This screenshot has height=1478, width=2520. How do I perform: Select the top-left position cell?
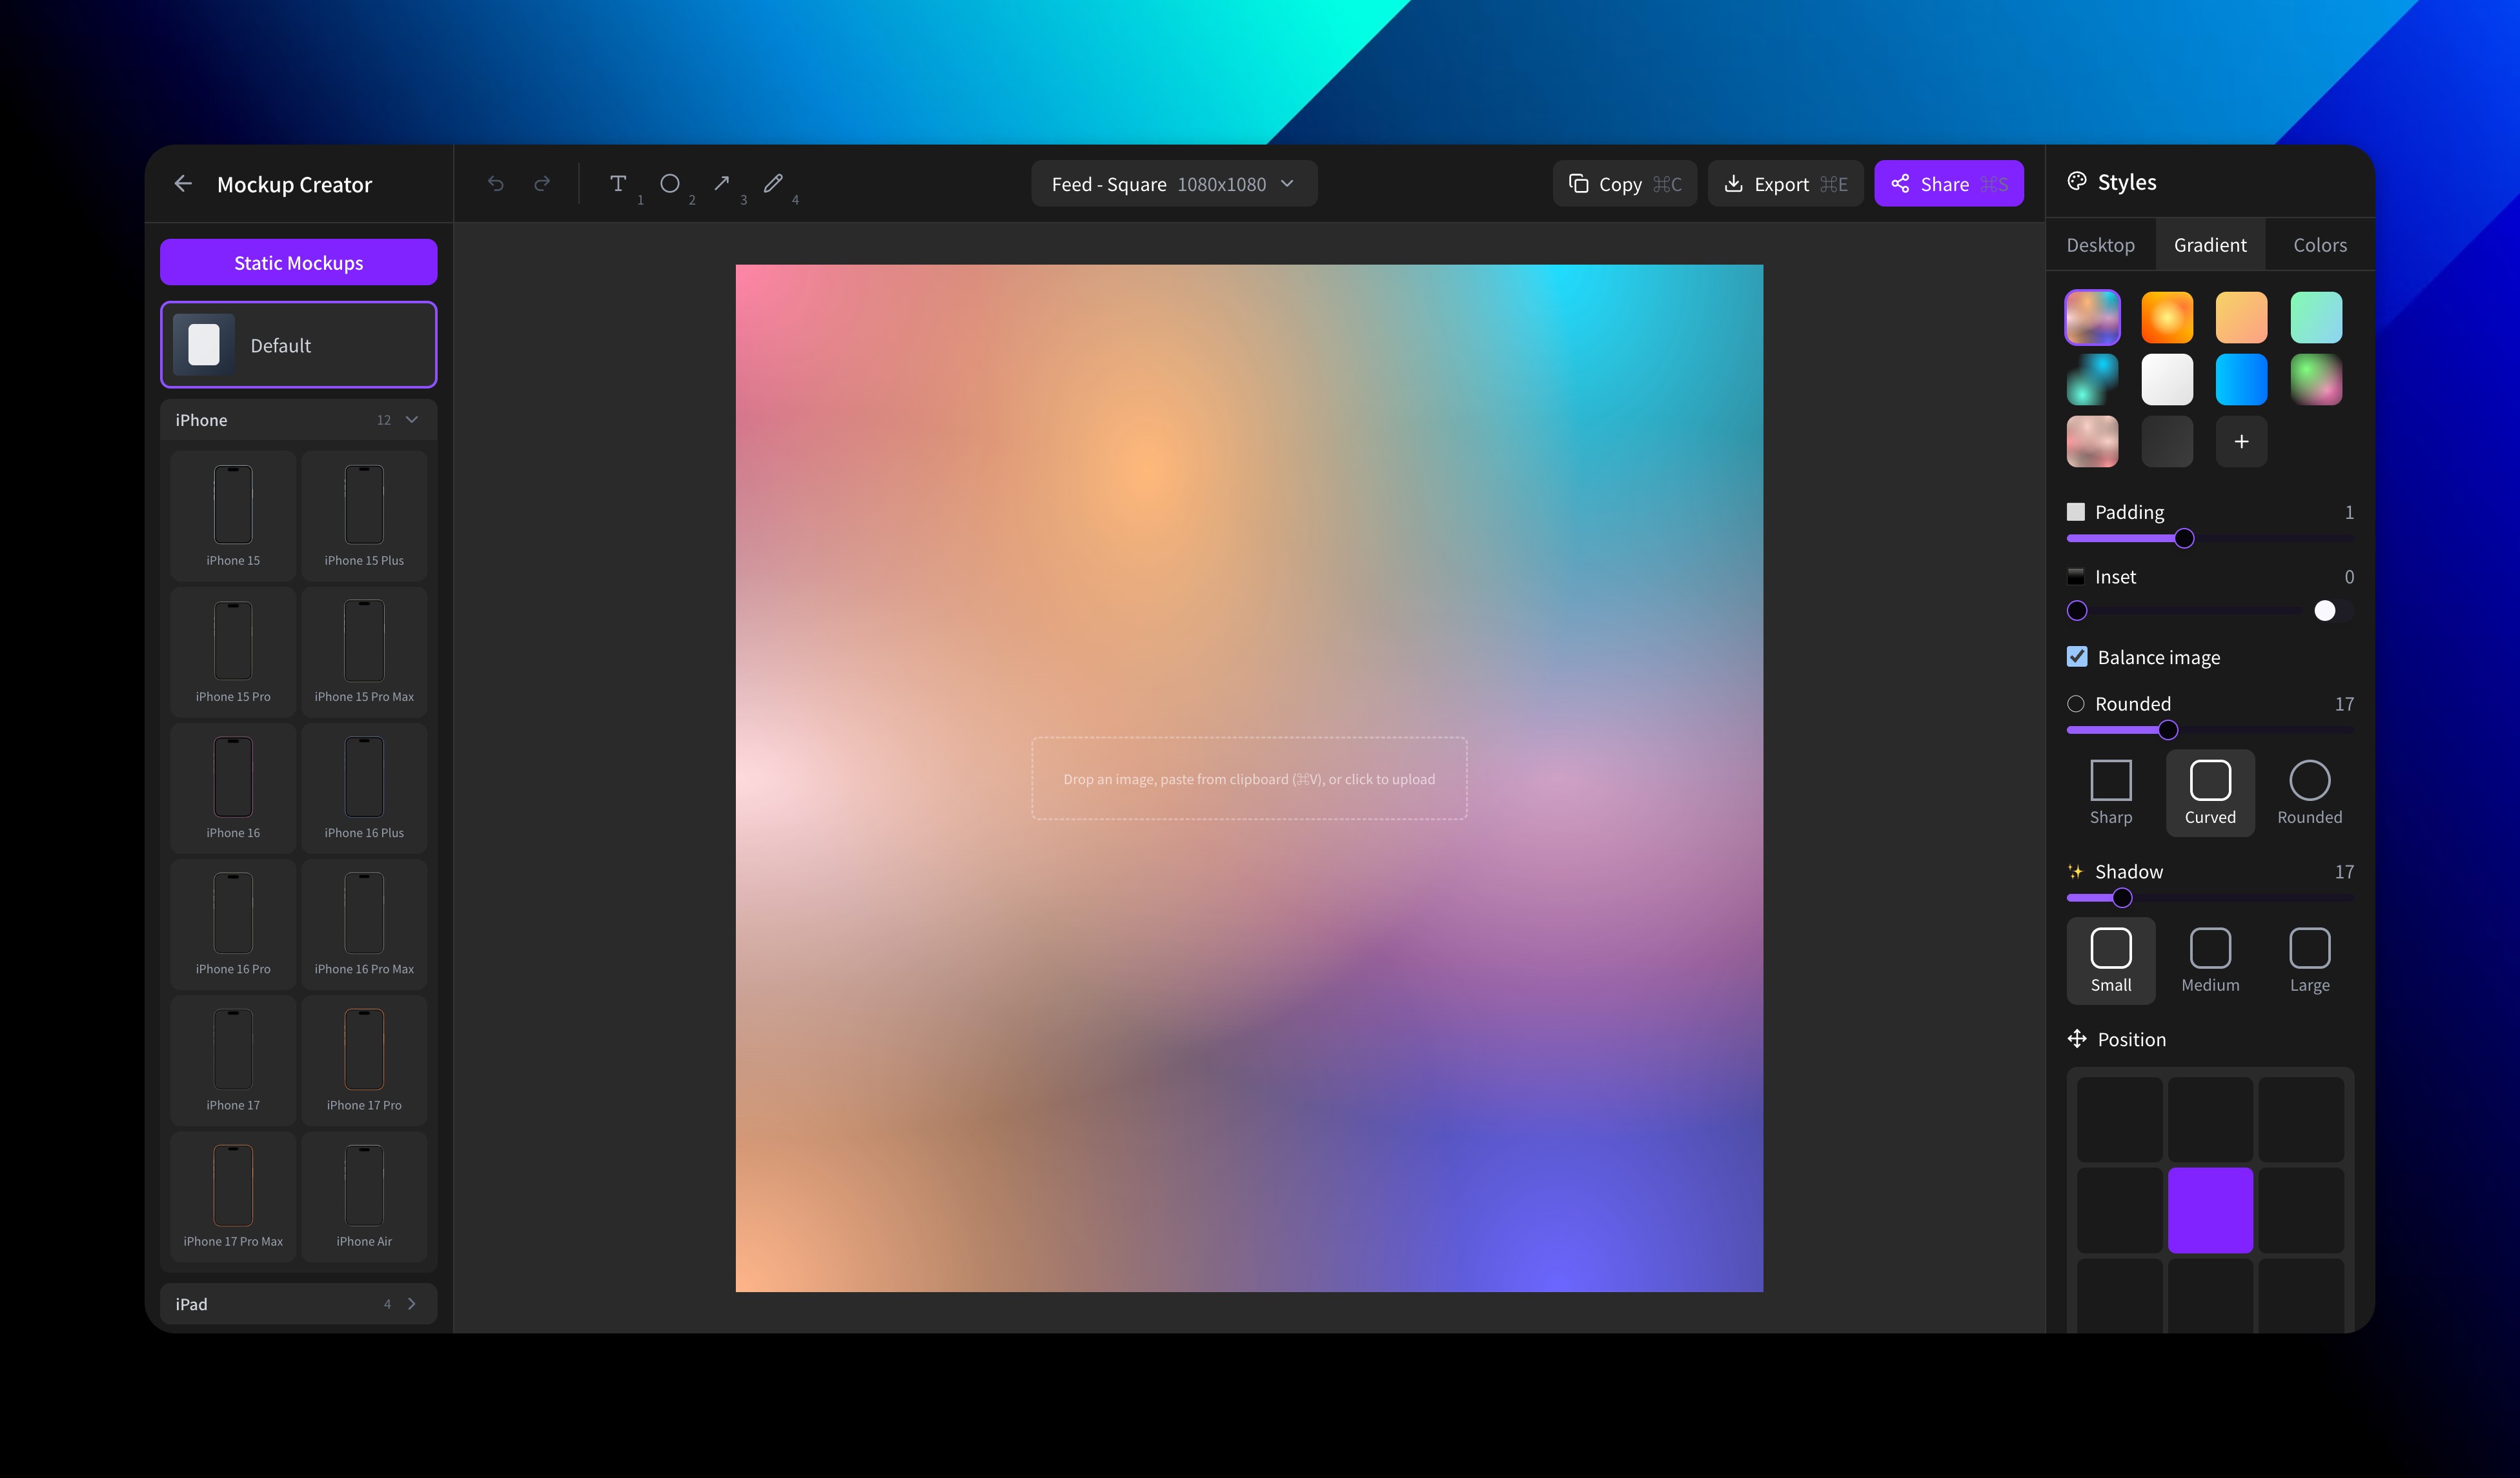click(x=2120, y=1120)
